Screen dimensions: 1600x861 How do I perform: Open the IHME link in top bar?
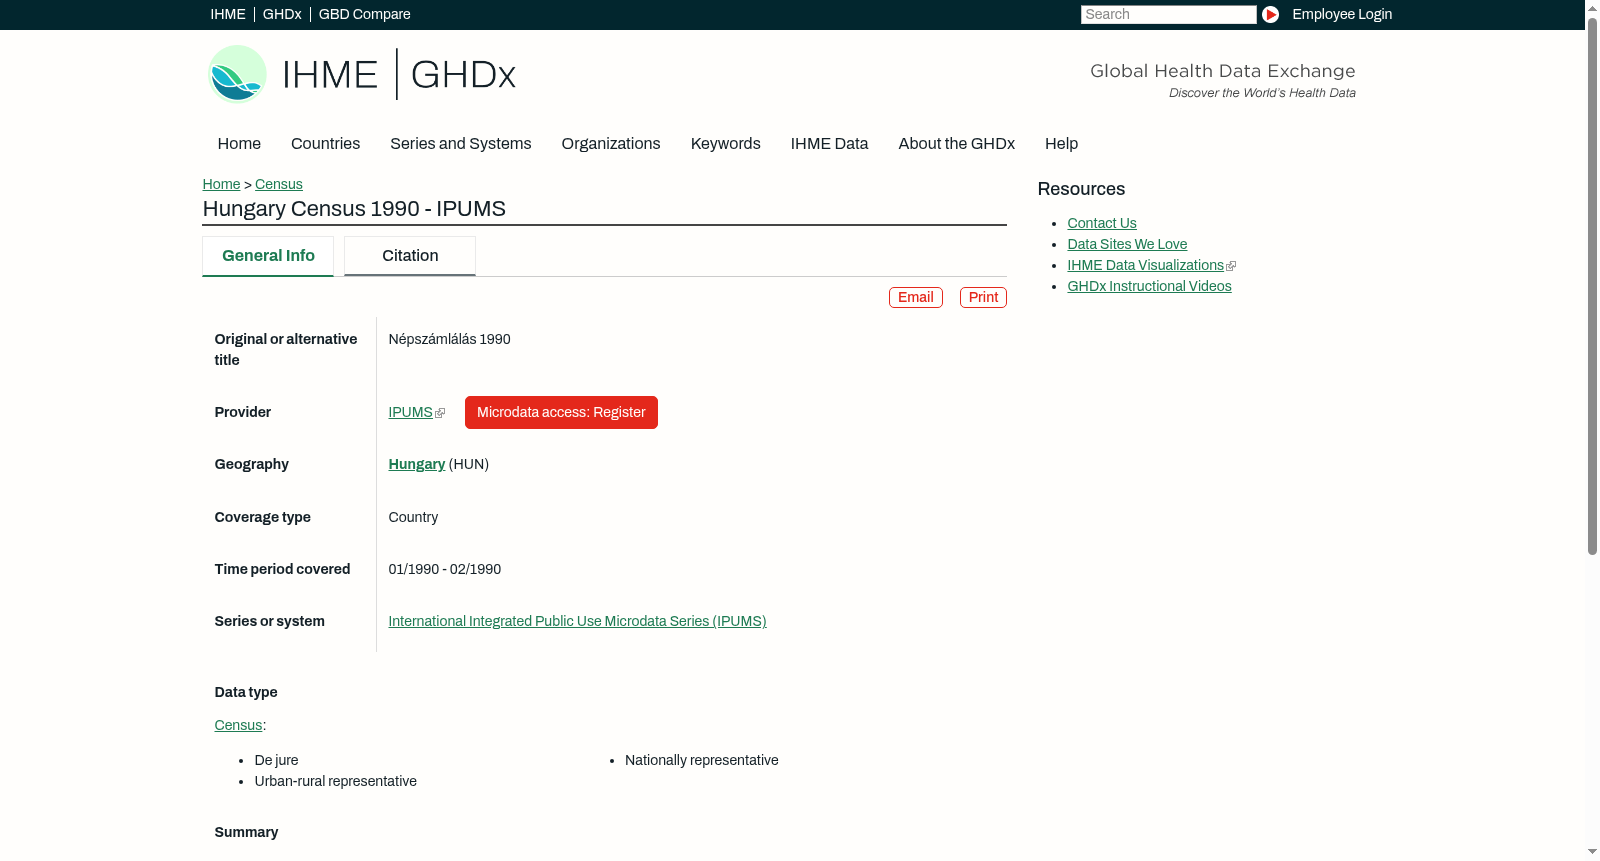tap(228, 14)
